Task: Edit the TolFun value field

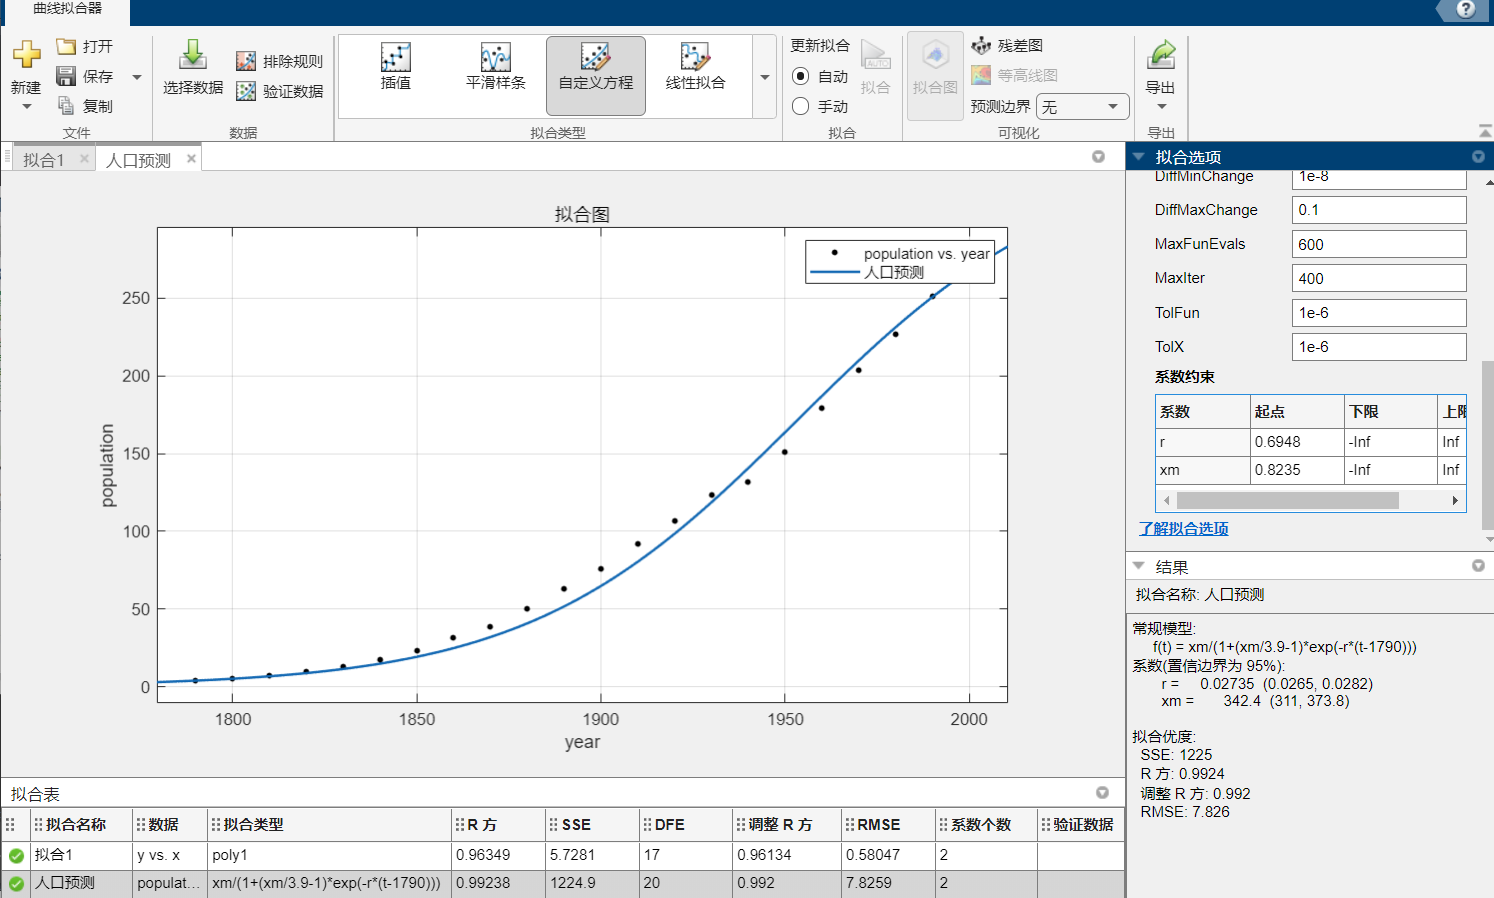Action: click(x=1379, y=313)
